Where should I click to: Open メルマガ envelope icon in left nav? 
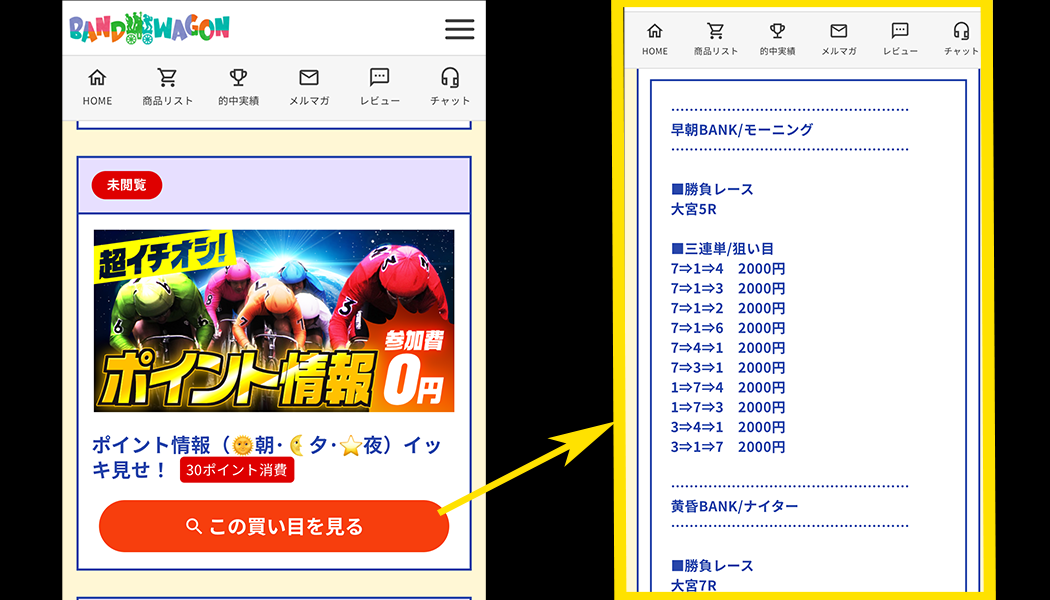pos(309,78)
